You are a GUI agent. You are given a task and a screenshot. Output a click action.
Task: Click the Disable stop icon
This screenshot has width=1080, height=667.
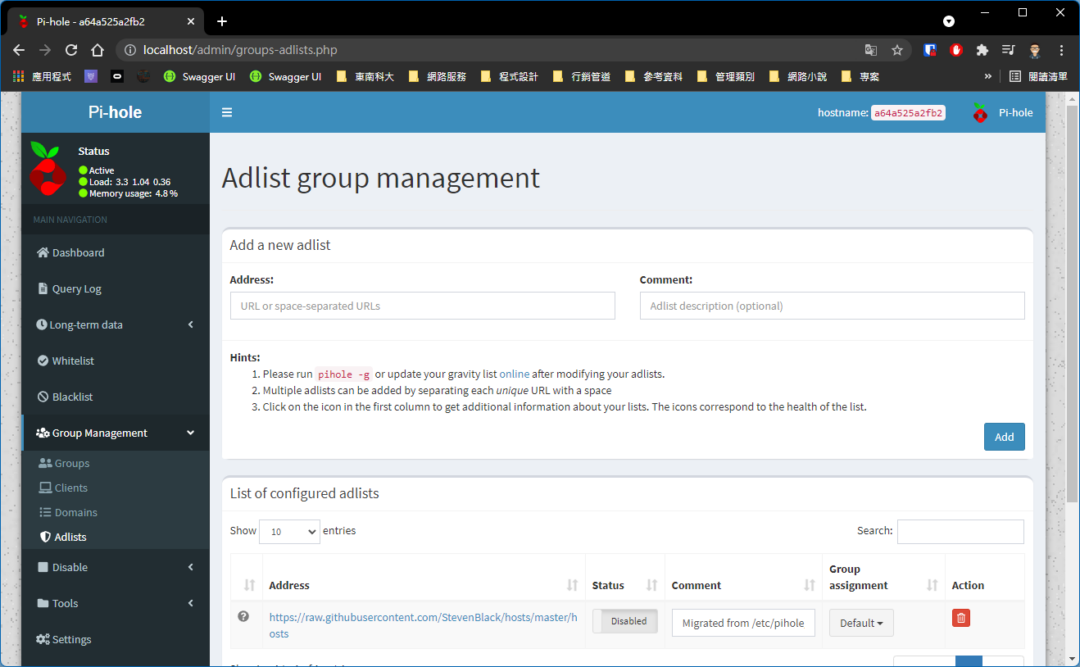[43, 567]
